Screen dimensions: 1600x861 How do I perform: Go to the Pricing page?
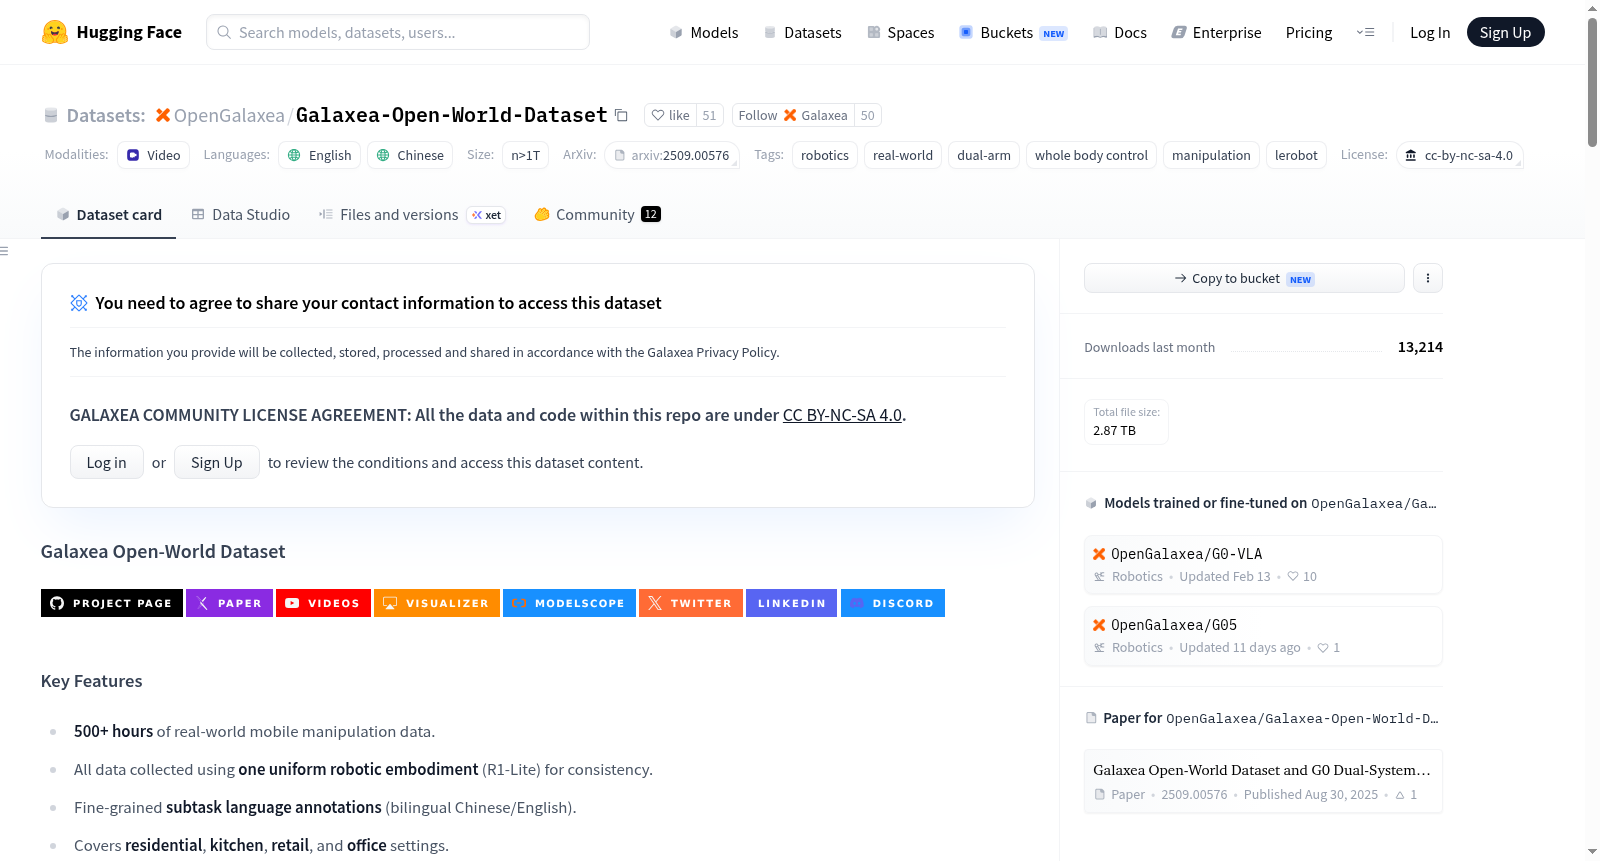1309,33
